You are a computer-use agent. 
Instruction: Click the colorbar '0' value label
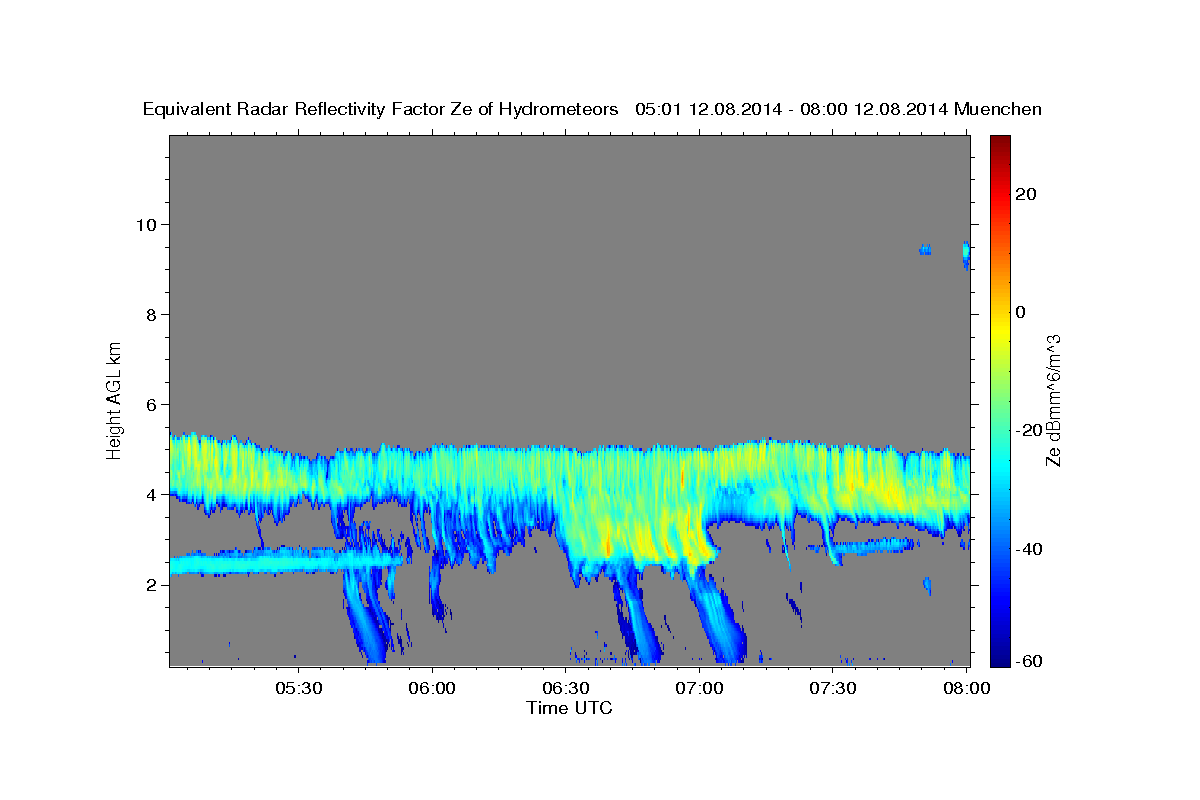[1020, 312]
